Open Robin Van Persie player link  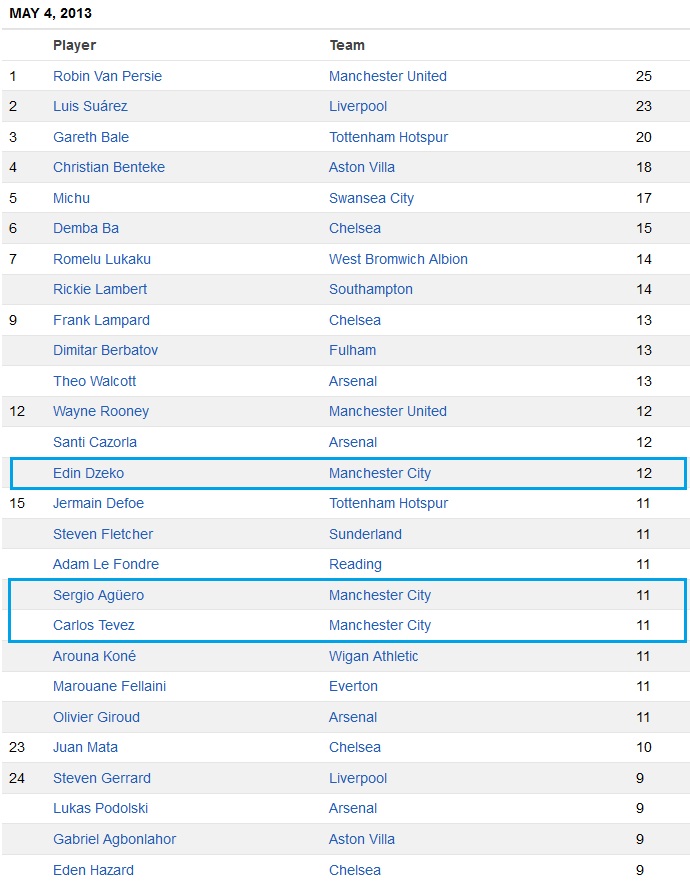pyautogui.click(x=107, y=76)
